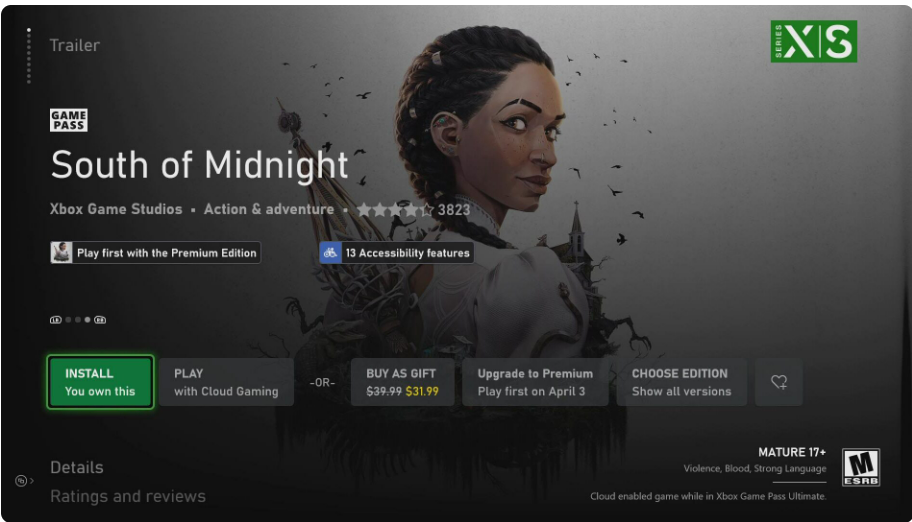The height and width of the screenshot is (522, 912).
Task: Upgrade to Premium edition
Action: point(535,382)
